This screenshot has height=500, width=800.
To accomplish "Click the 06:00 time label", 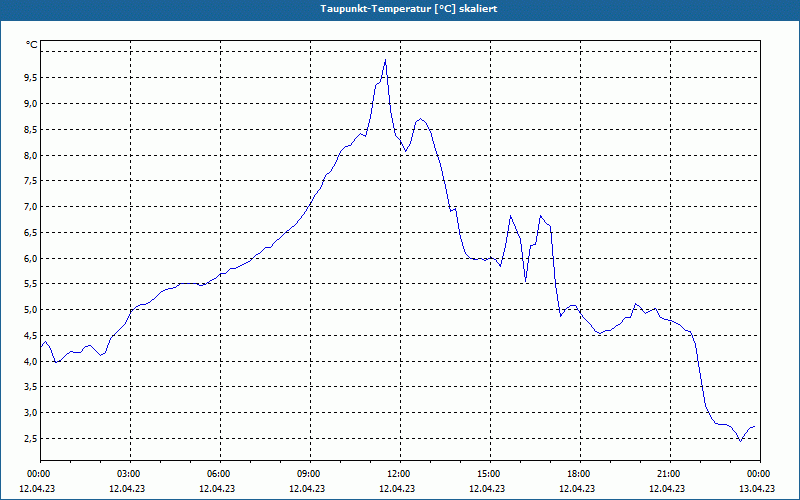I will coord(220,474).
